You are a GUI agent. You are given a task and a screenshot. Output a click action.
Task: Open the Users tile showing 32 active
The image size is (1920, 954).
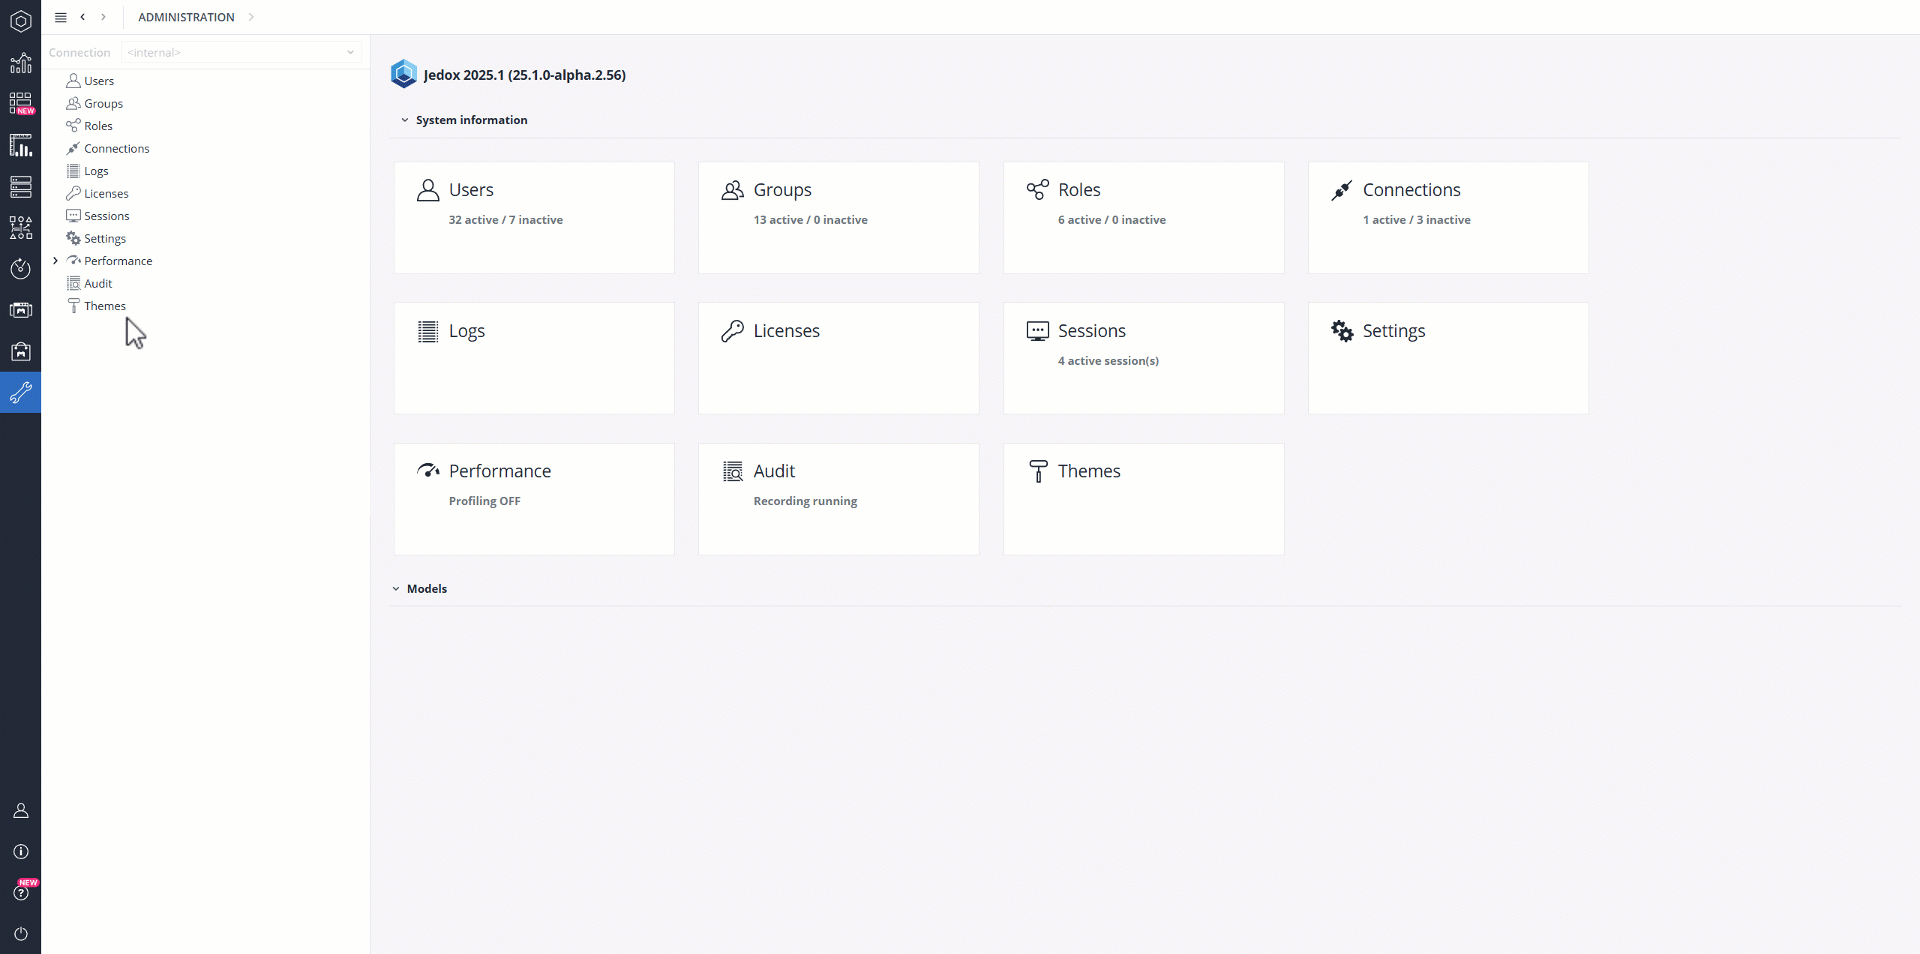click(534, 218)
